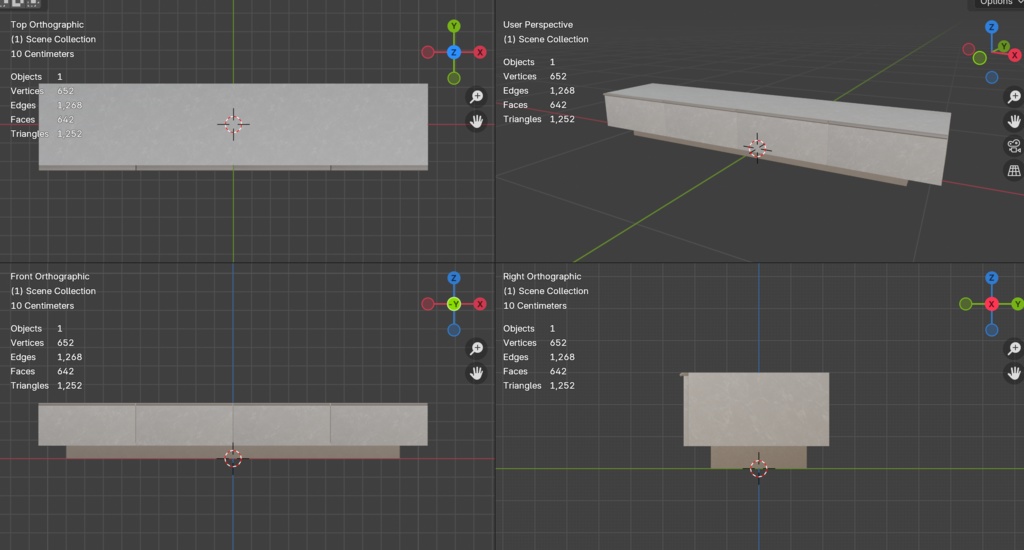Click the 3D cursor in Right Orthographic view
Screen dimensions: 1024x550
pyautogui.click(x=758, y=468)
